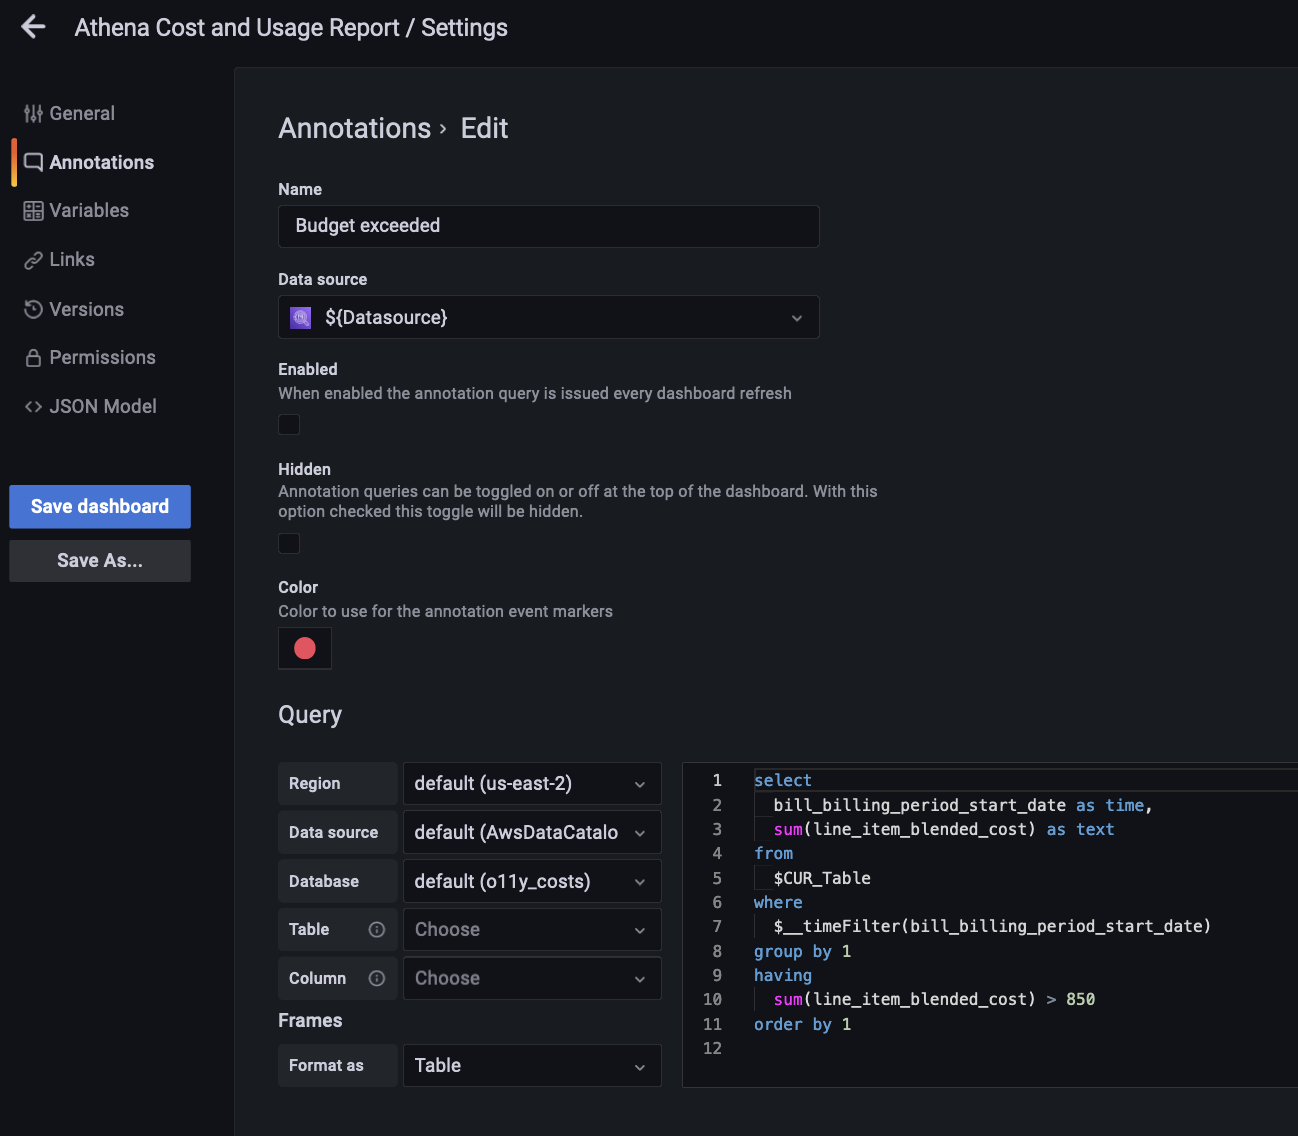Enable the annotation query checkbox
The image size is (1298, 1136).
[x=289, y=425]
